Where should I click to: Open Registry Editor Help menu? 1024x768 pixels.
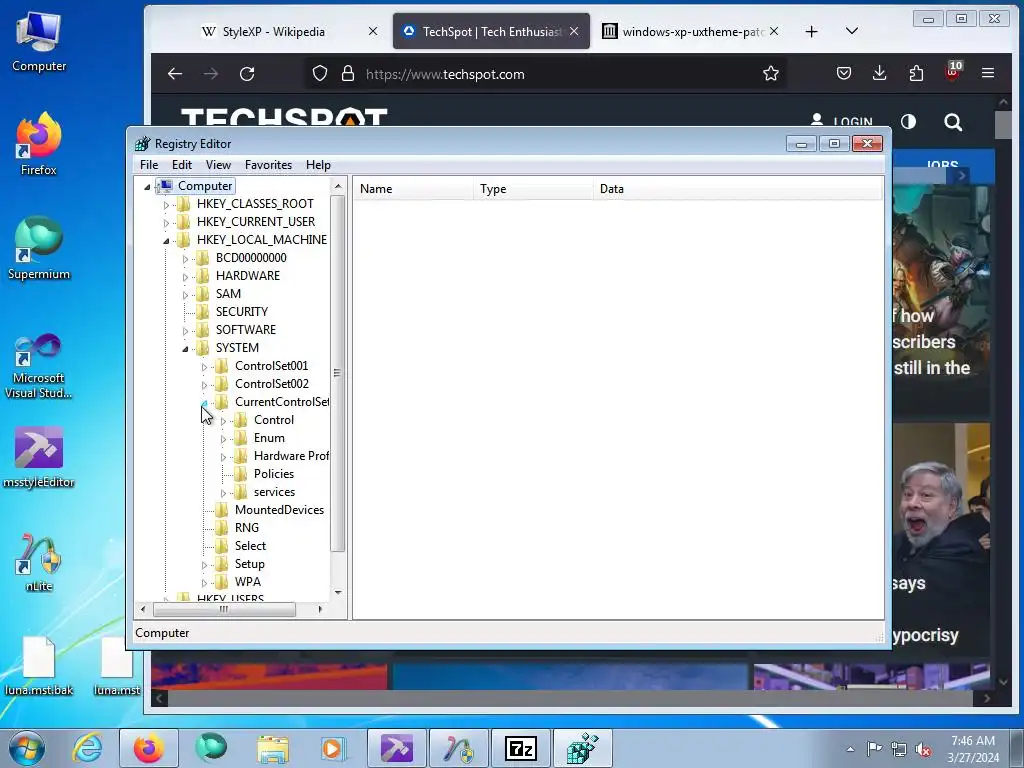318,165
